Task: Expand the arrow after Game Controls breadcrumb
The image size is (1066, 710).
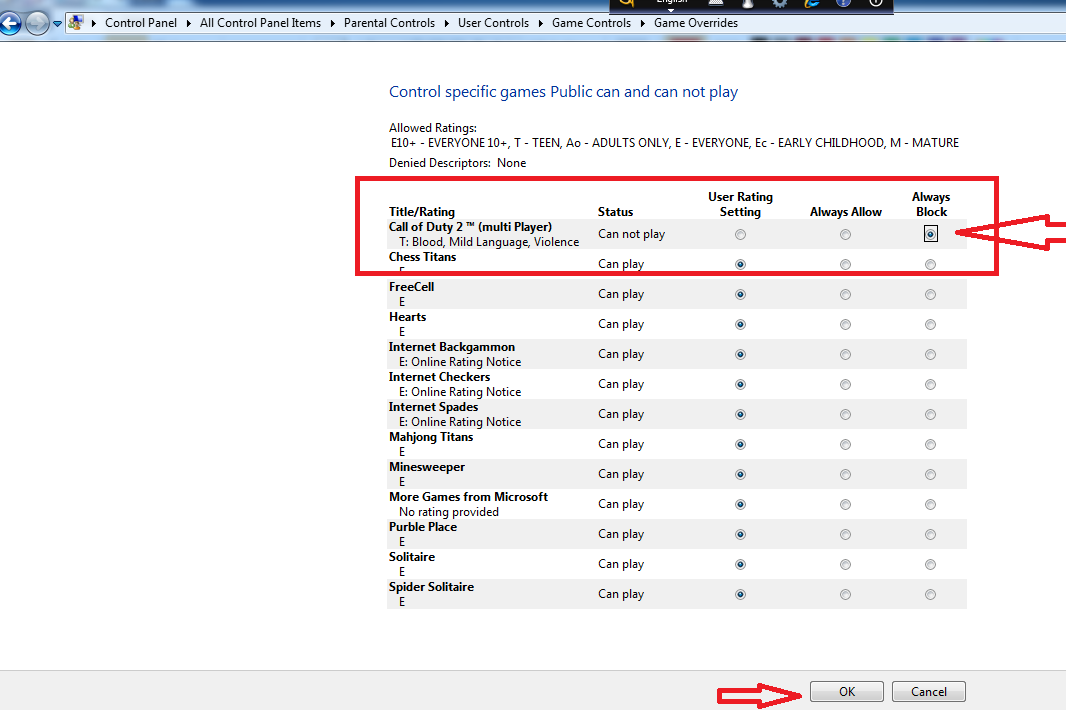Action: tap(642, 23)
